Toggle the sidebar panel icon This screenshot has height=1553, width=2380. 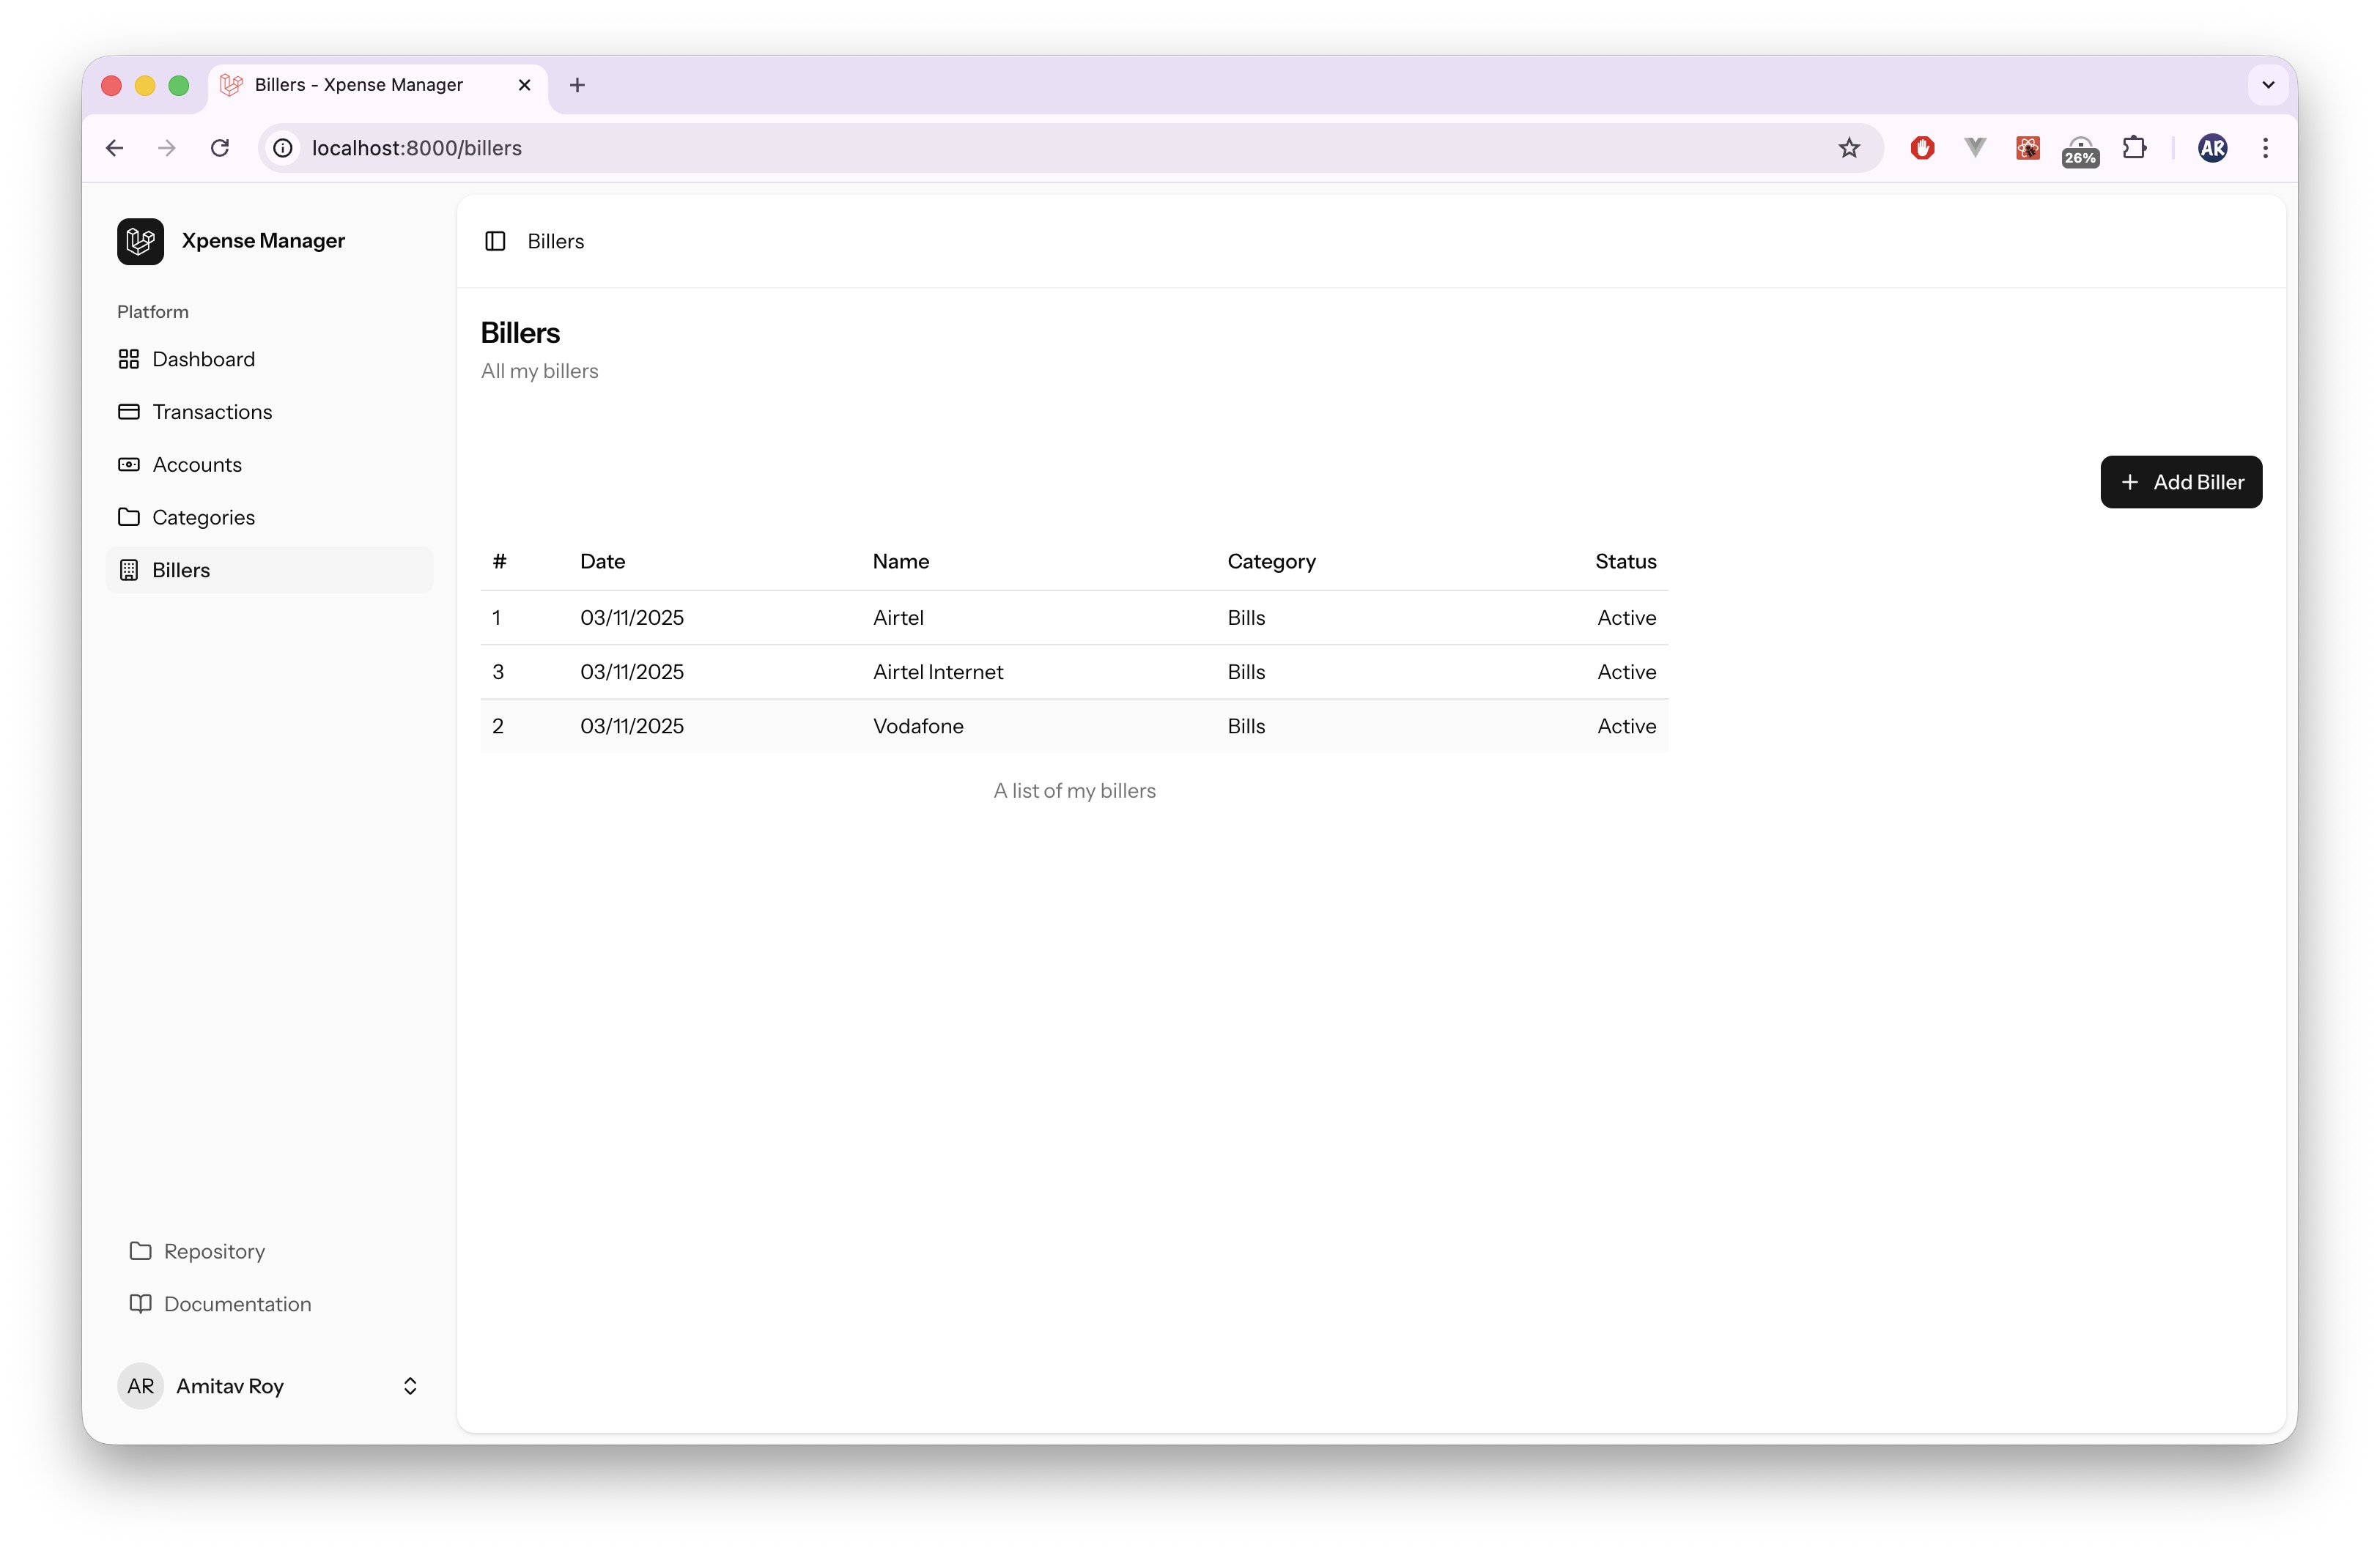[495, 241]
